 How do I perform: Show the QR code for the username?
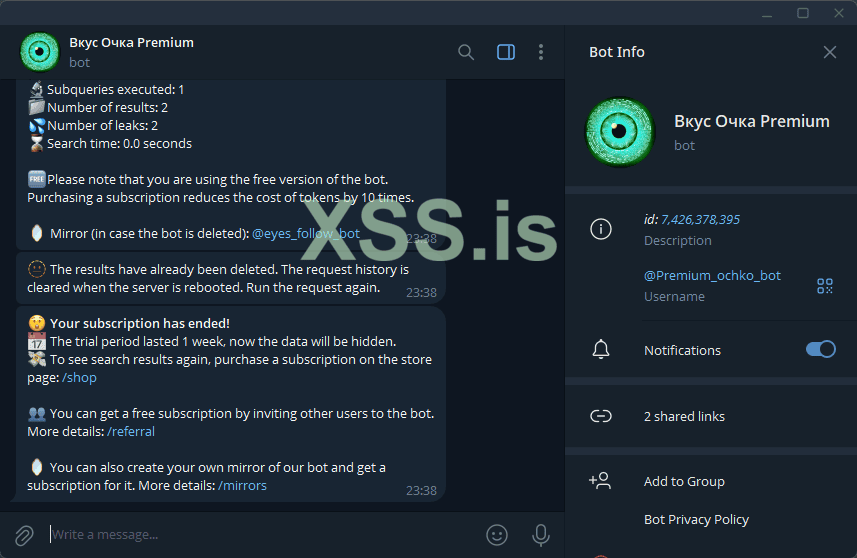point(825,285)
